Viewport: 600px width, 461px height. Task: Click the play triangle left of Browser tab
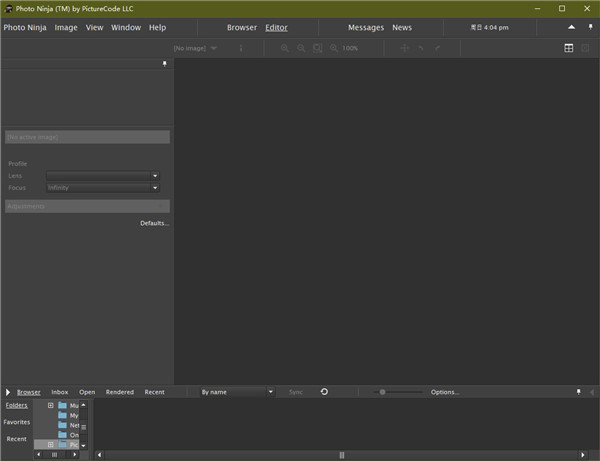click(8, 392)
